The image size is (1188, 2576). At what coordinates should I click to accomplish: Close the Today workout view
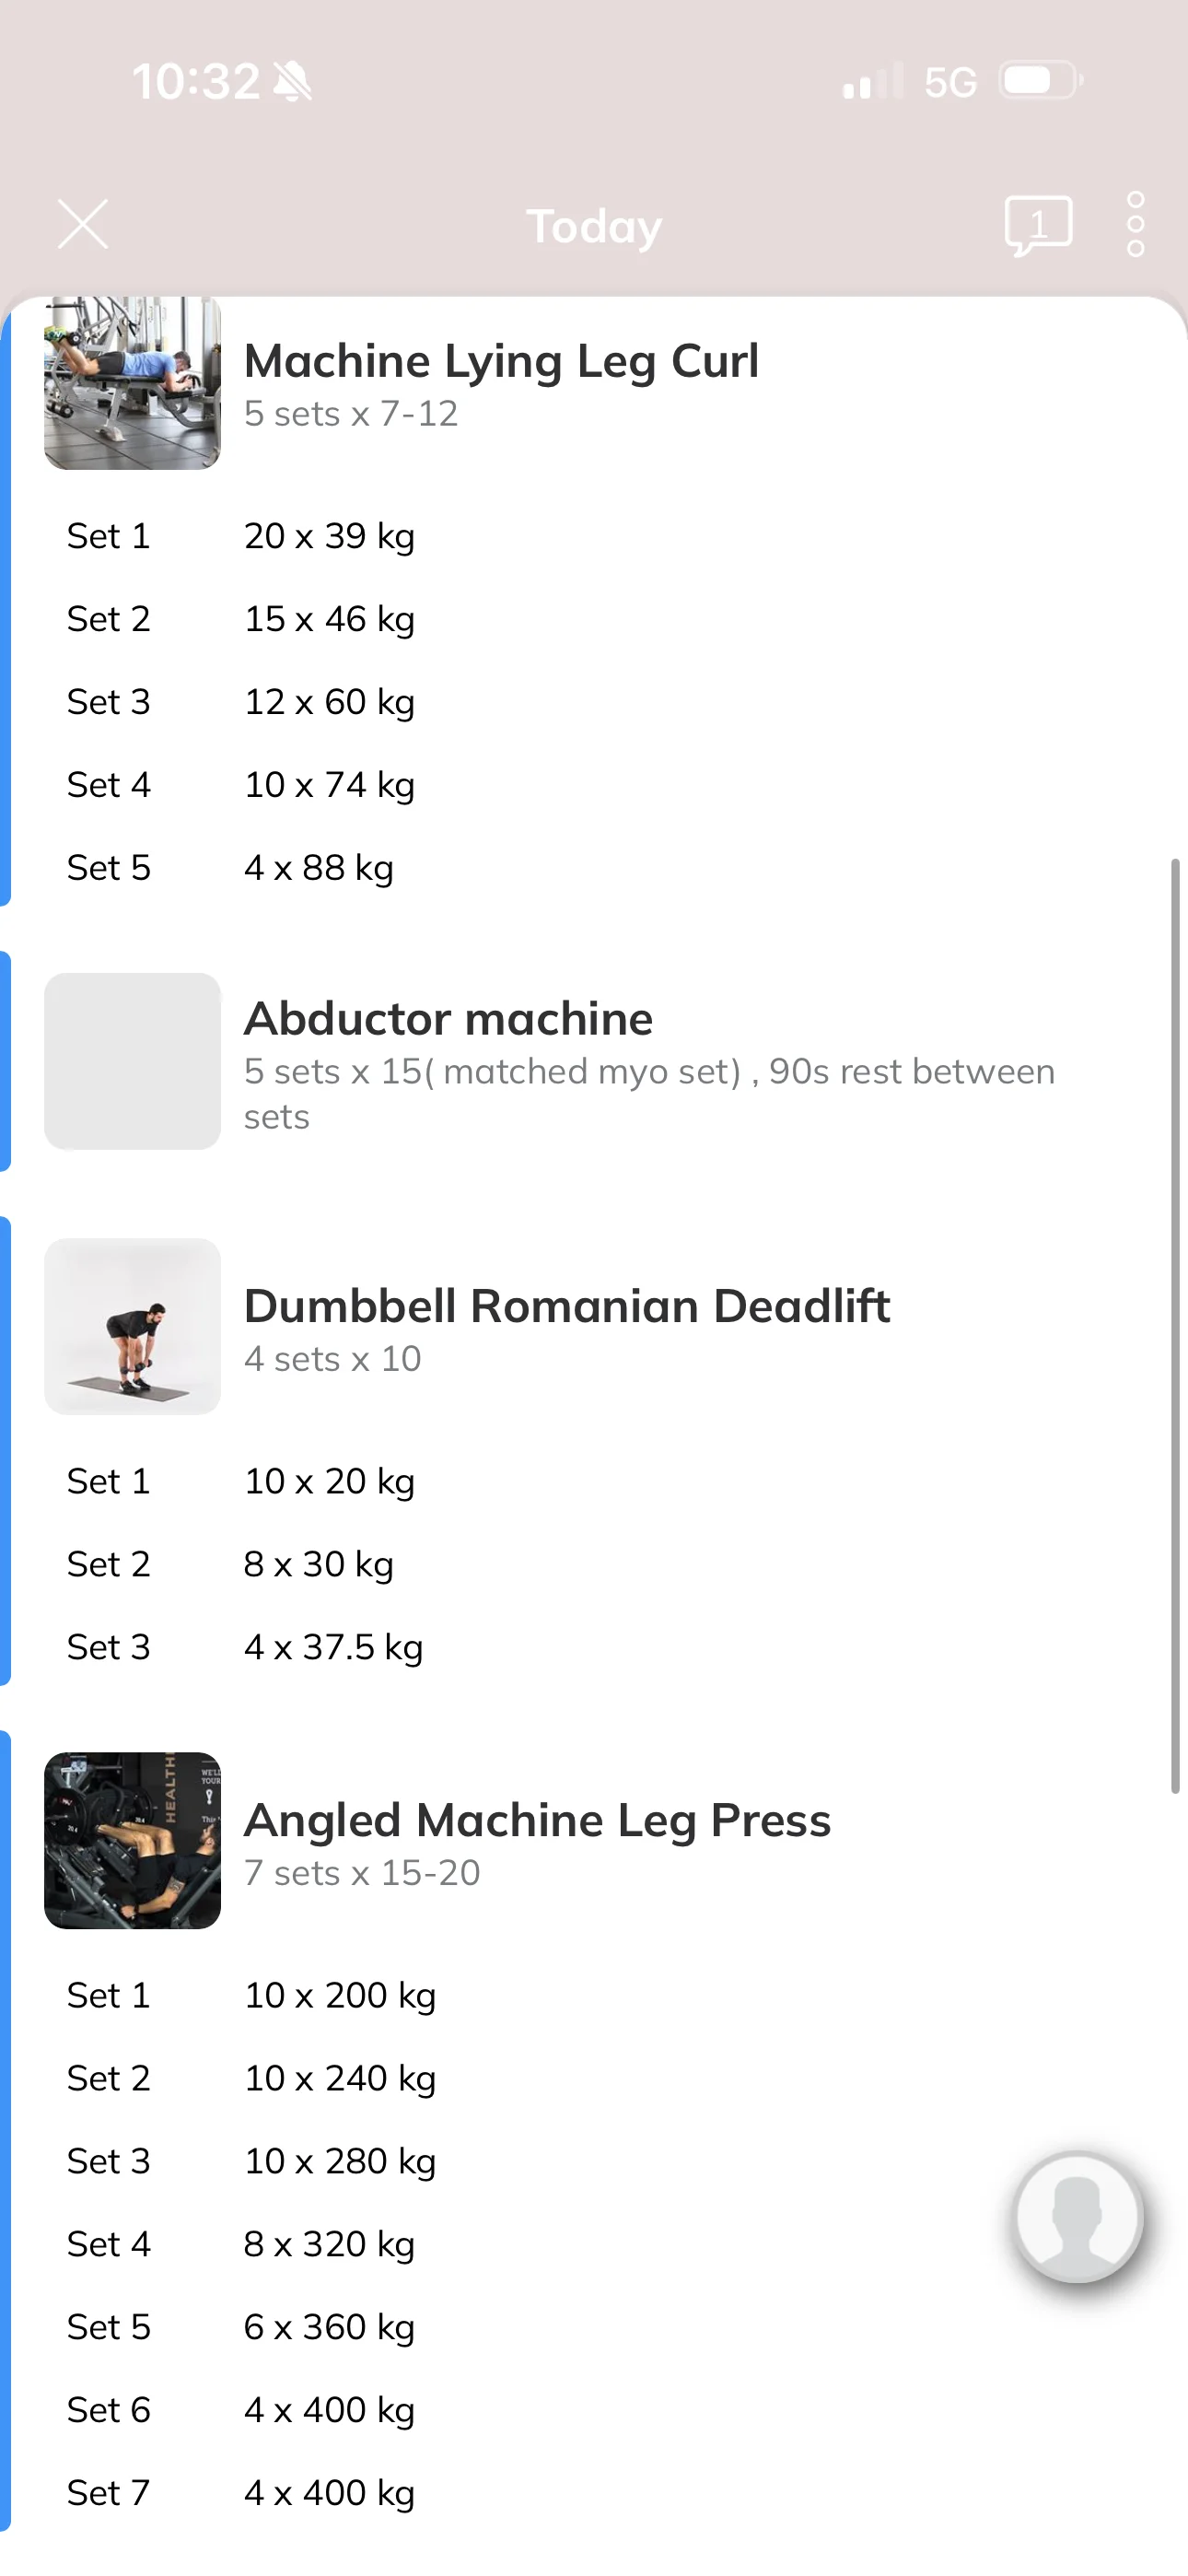tap(83, 224)
